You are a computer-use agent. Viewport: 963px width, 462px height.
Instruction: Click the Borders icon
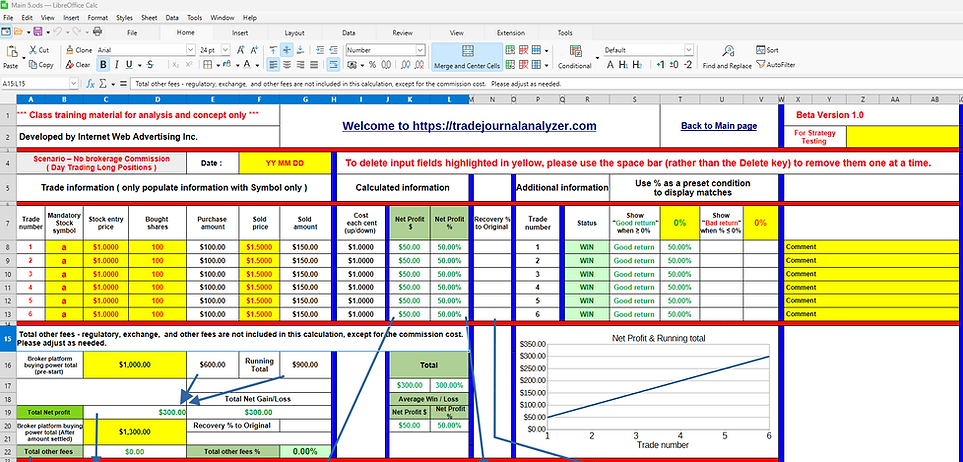[208, 65]
